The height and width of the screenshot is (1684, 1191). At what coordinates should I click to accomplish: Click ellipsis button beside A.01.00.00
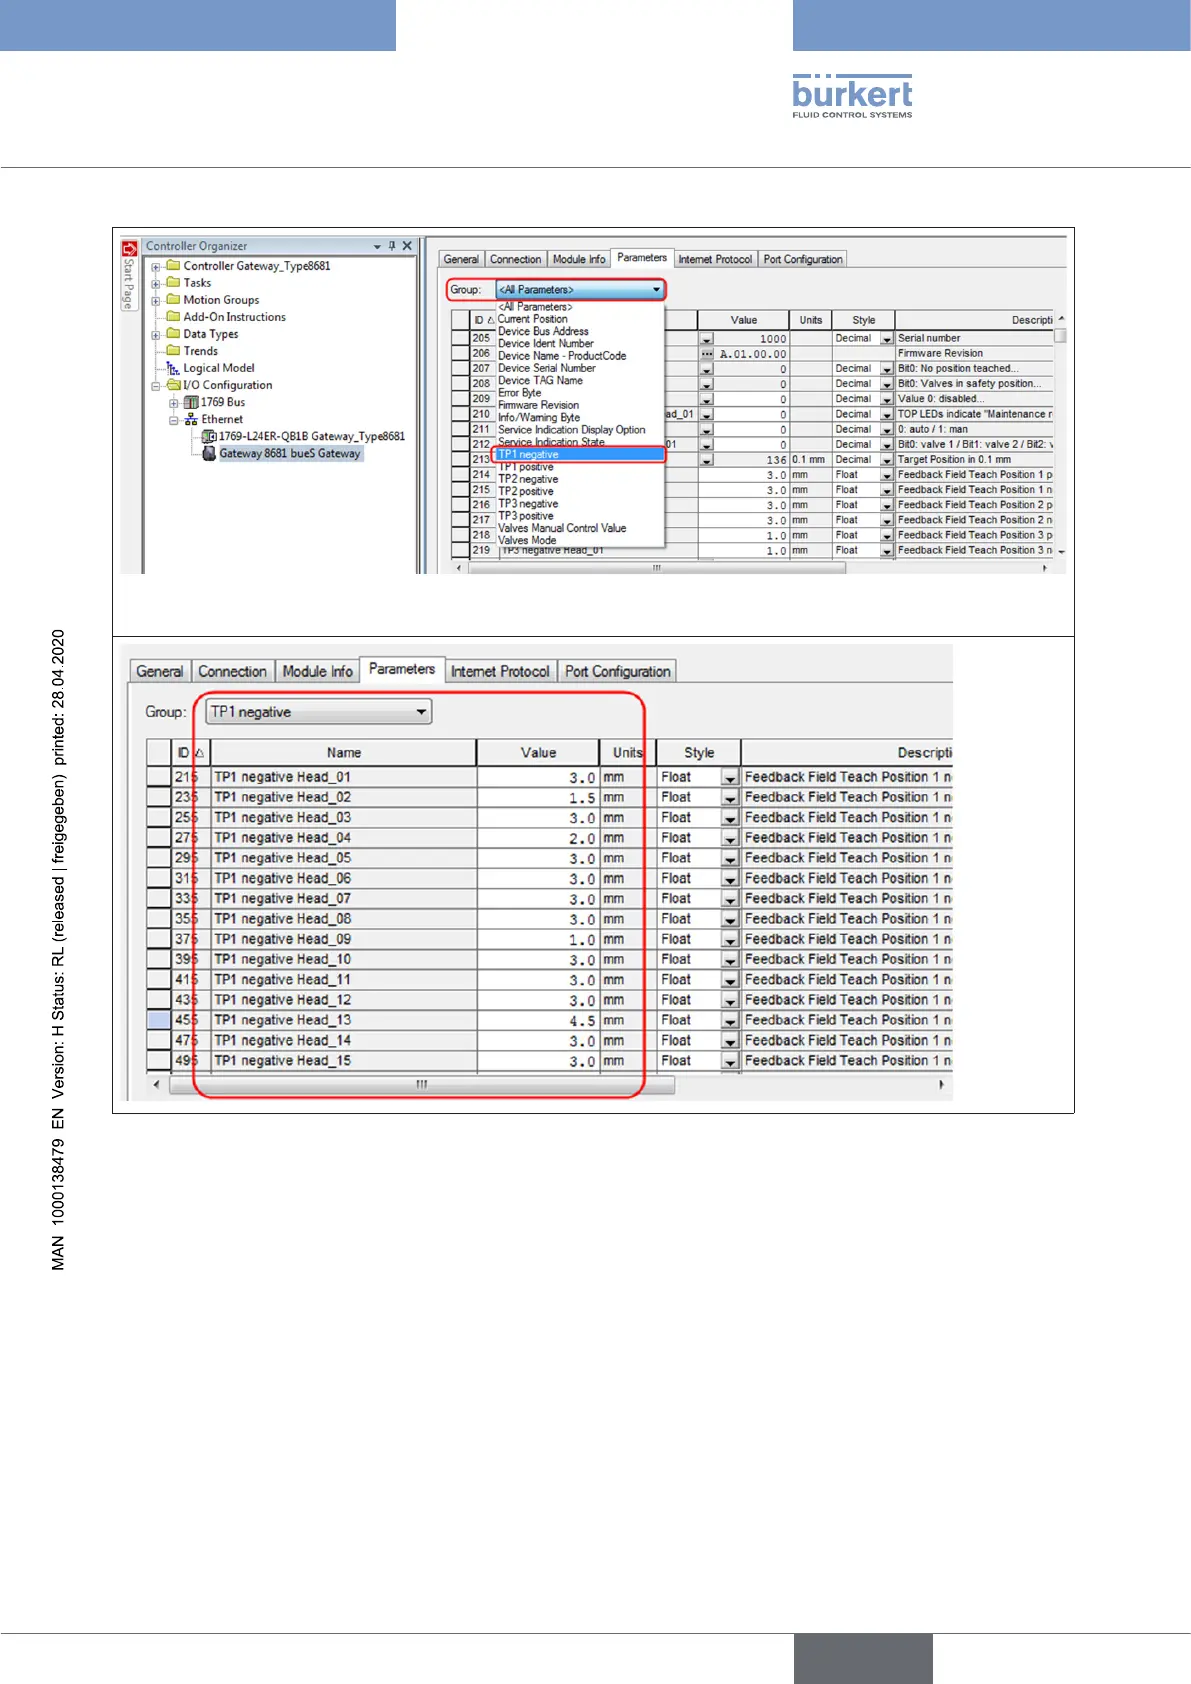(707, 354)
